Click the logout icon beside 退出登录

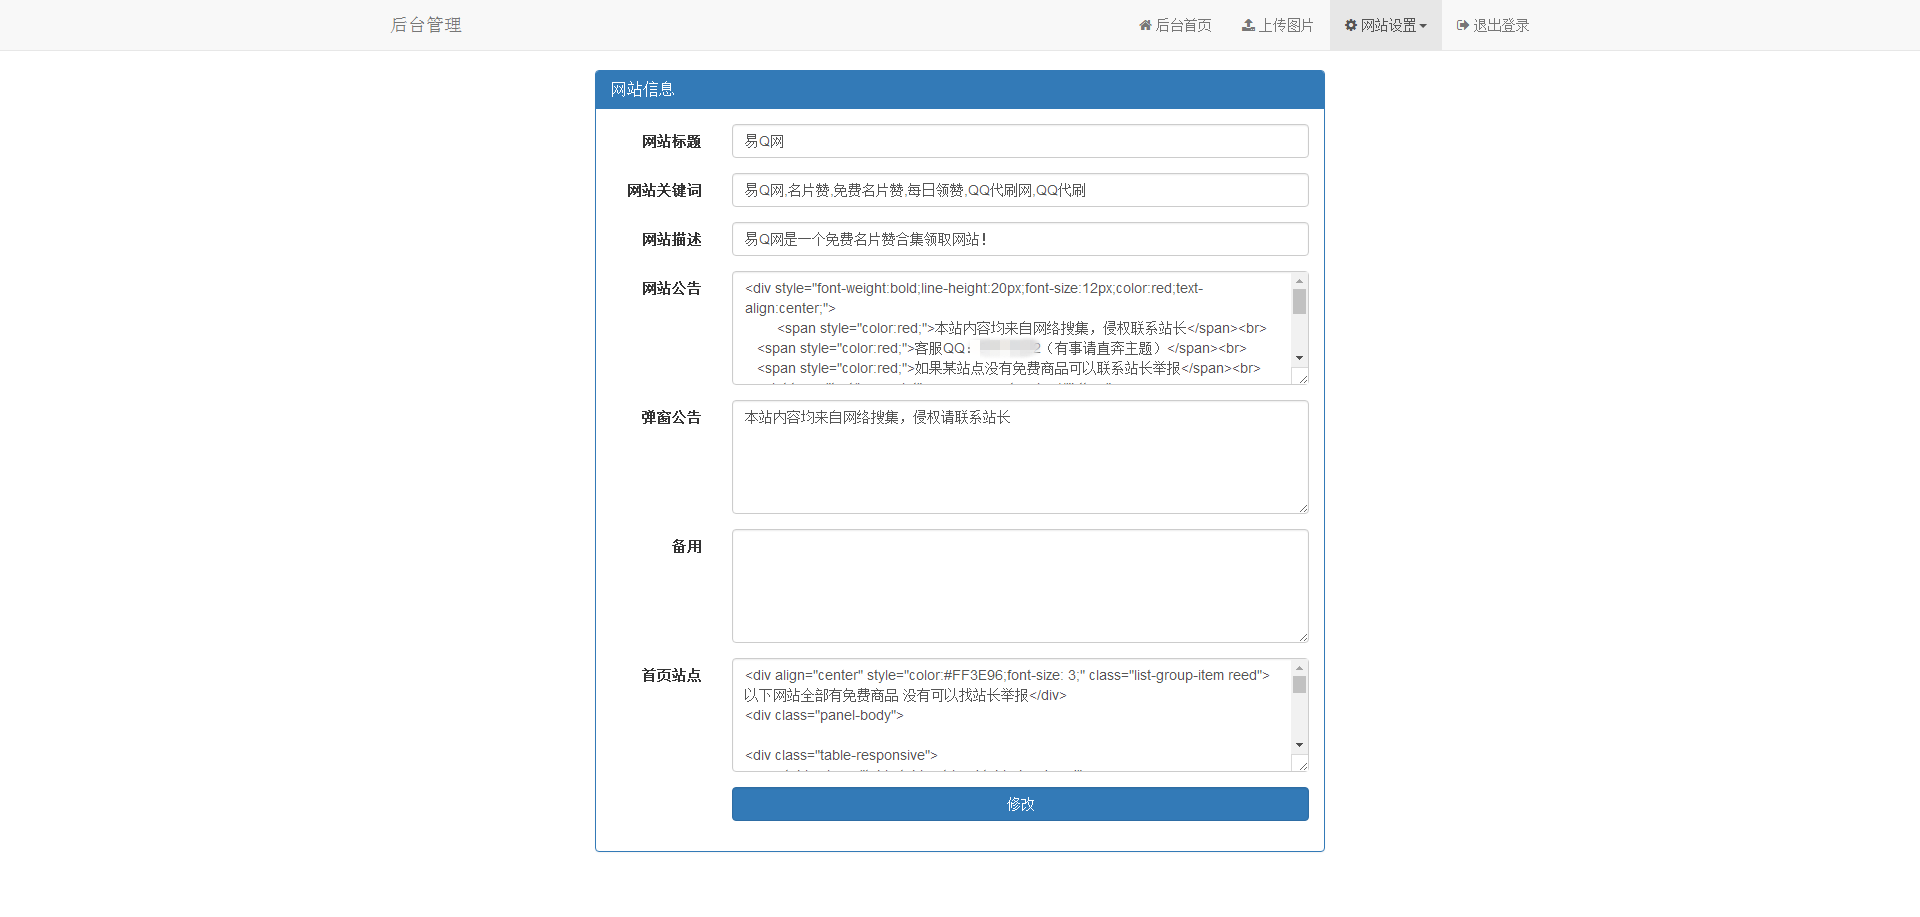(x=1463, y=25)
